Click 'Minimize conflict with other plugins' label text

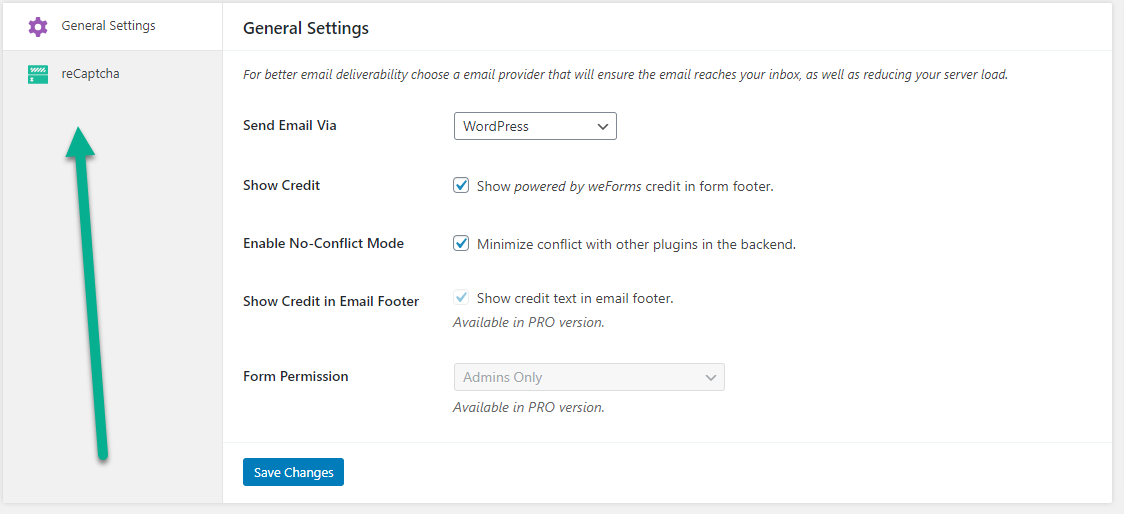(x=636, y=244)
